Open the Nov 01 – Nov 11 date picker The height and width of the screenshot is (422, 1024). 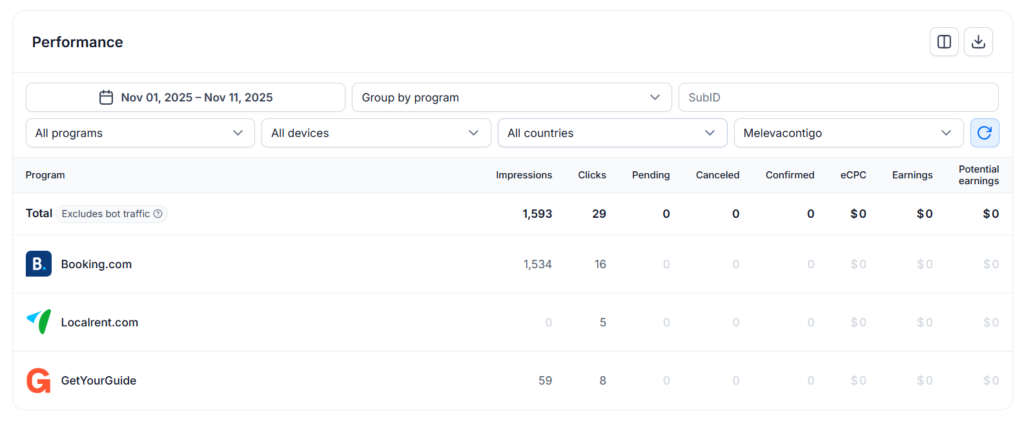coord(196,98)
